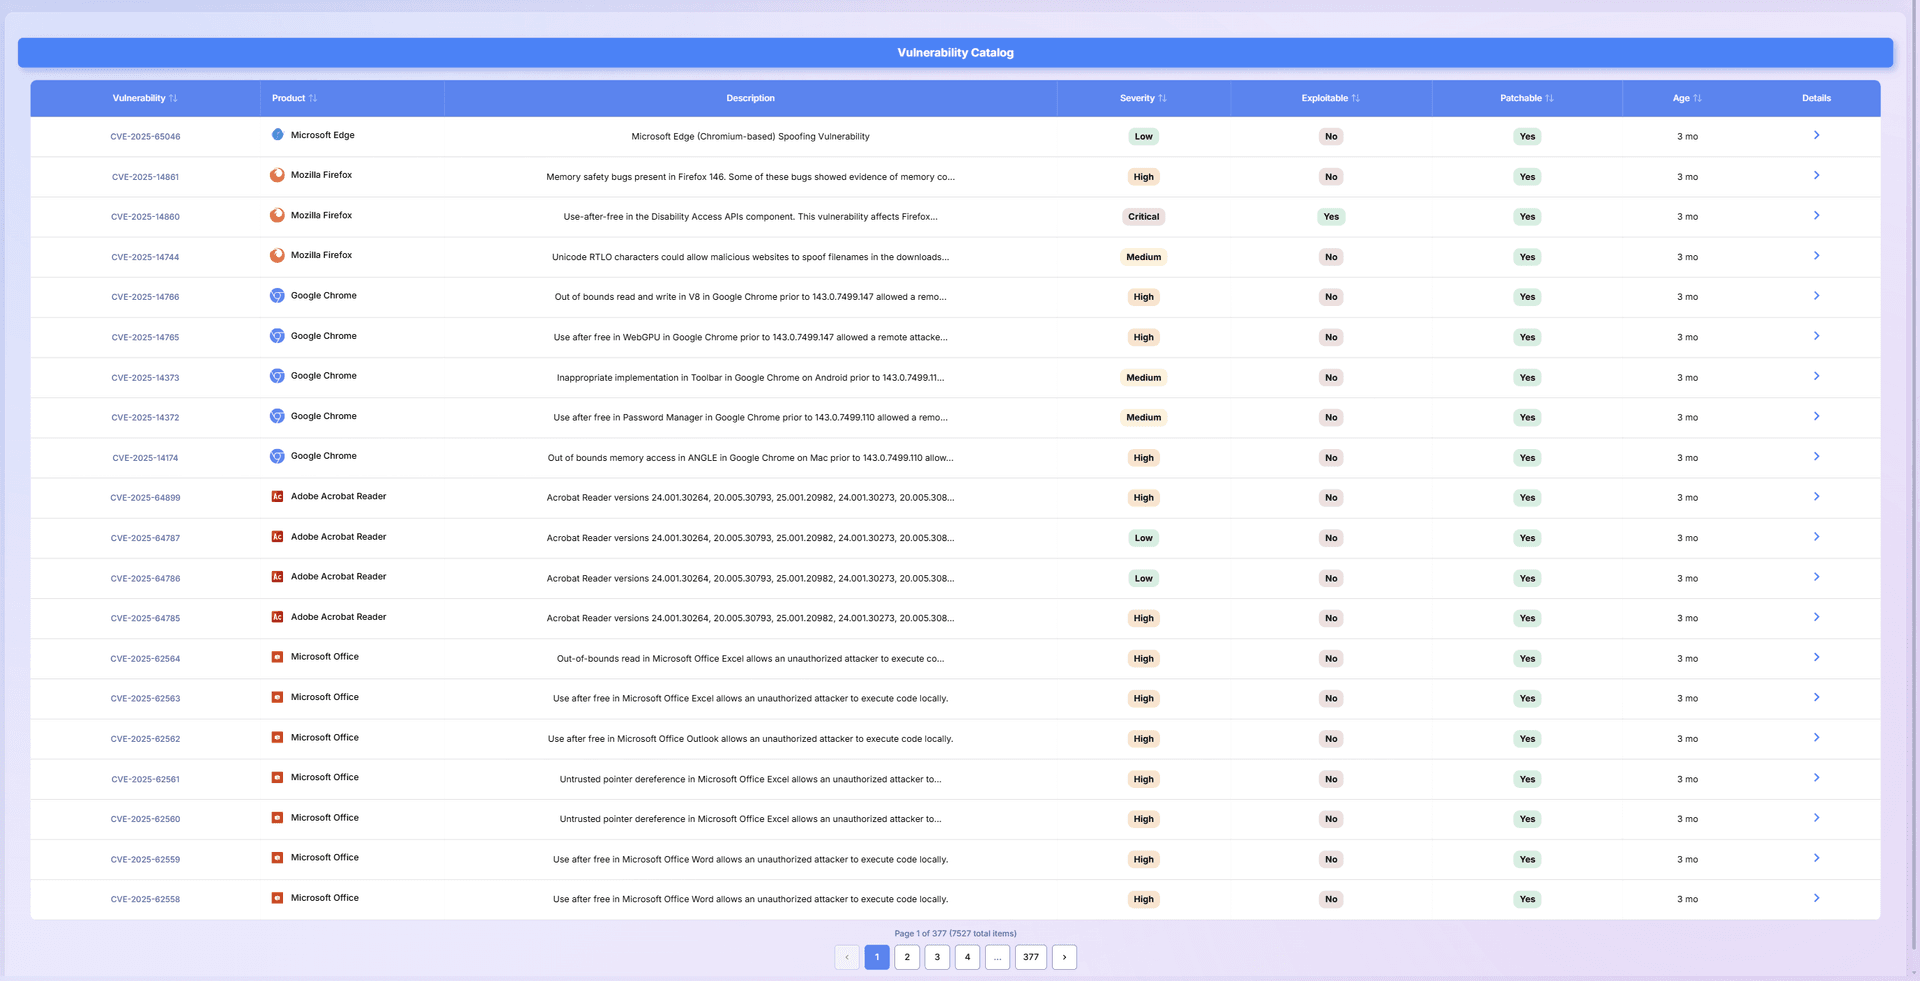Open details chevron for CVE-2025-14860
The width and height of the screenshot is (1920, 981).
point(1816,215)
